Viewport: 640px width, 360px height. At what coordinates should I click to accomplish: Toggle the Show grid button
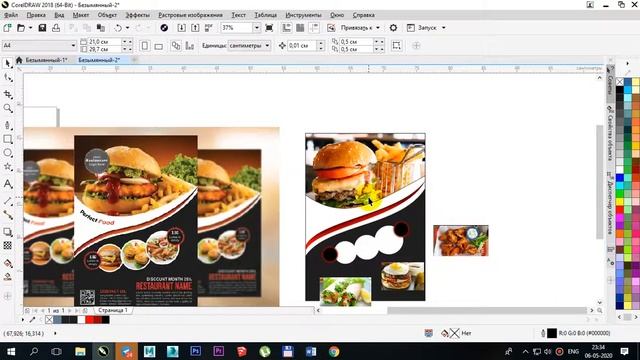coord(300,28)
